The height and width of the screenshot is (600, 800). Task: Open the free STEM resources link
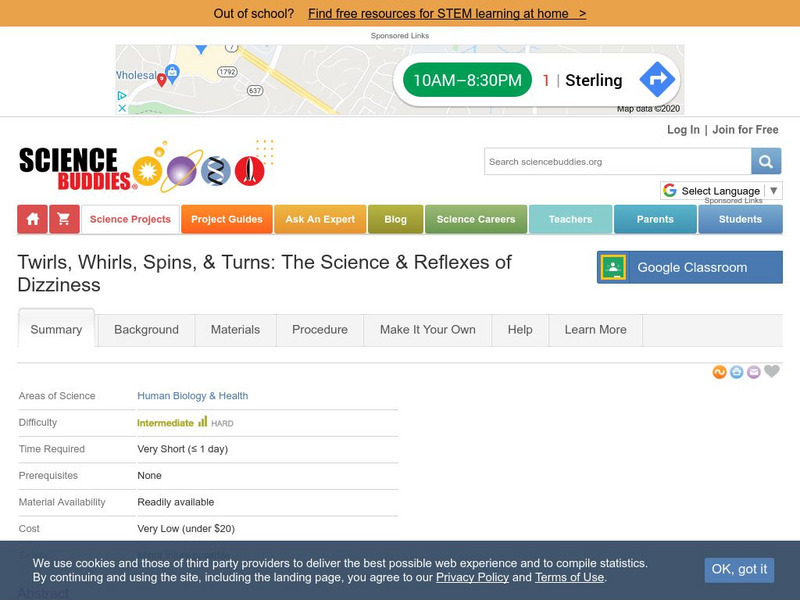(447, 14)
